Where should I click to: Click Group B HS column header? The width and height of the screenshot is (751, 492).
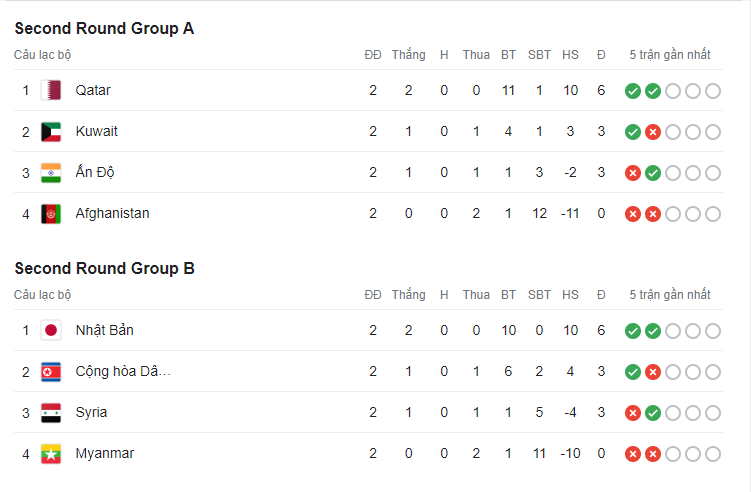(570, 295)
